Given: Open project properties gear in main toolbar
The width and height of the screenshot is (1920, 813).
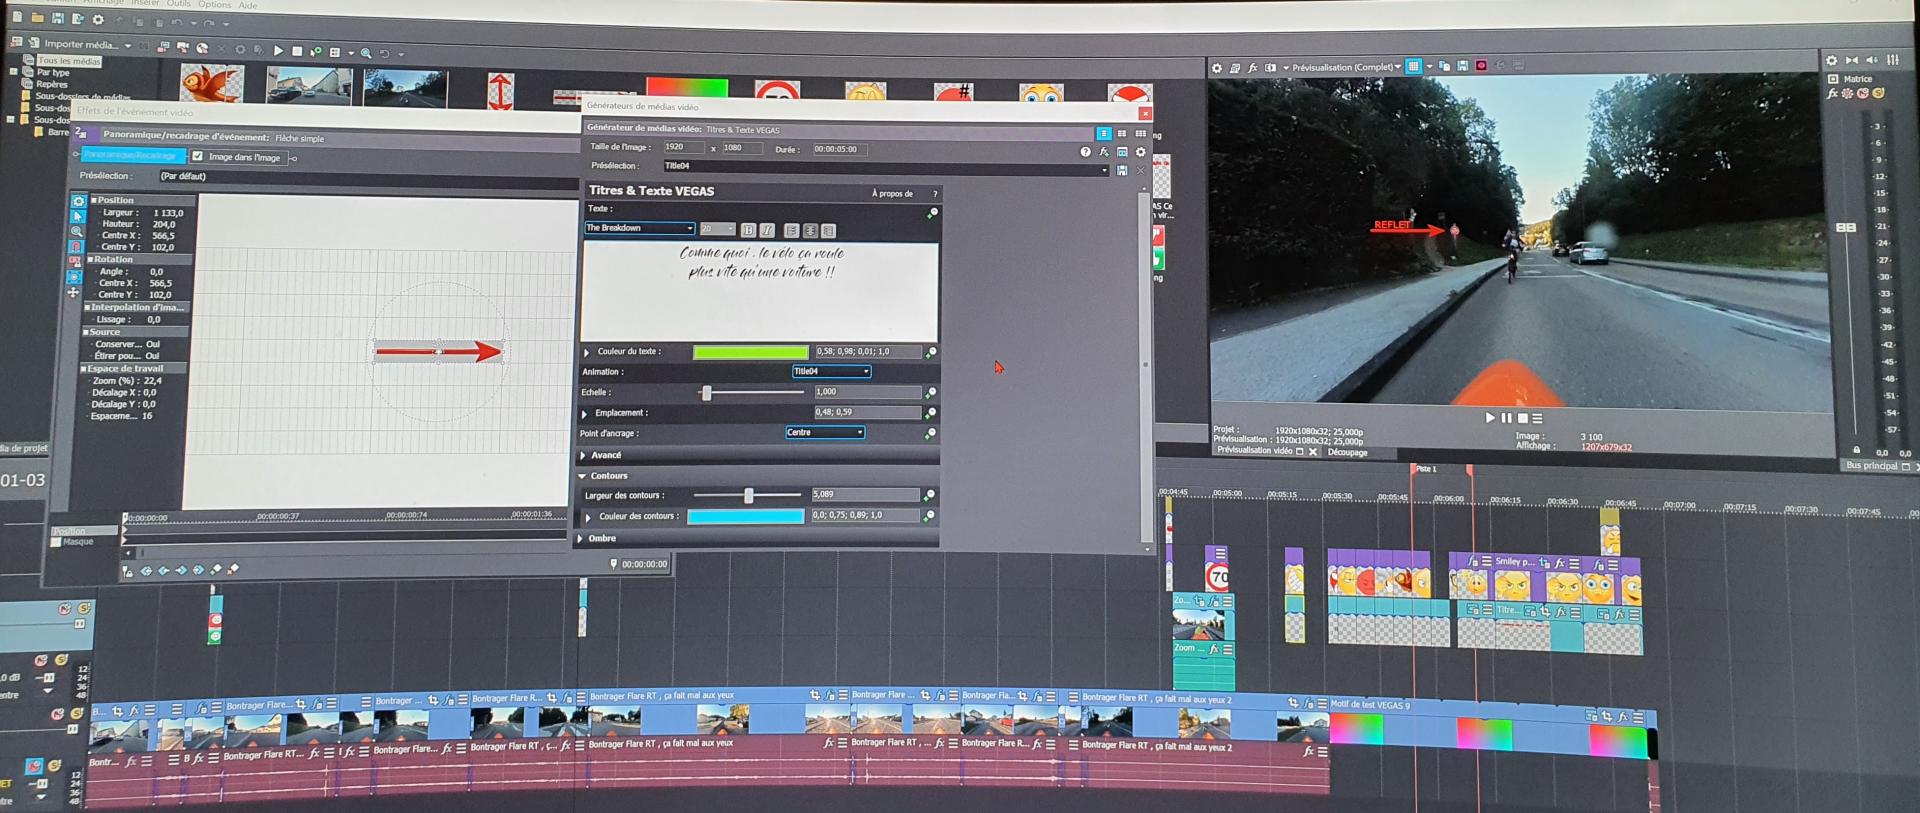Looking at the screenshot, I should click(x=98, y=19).
